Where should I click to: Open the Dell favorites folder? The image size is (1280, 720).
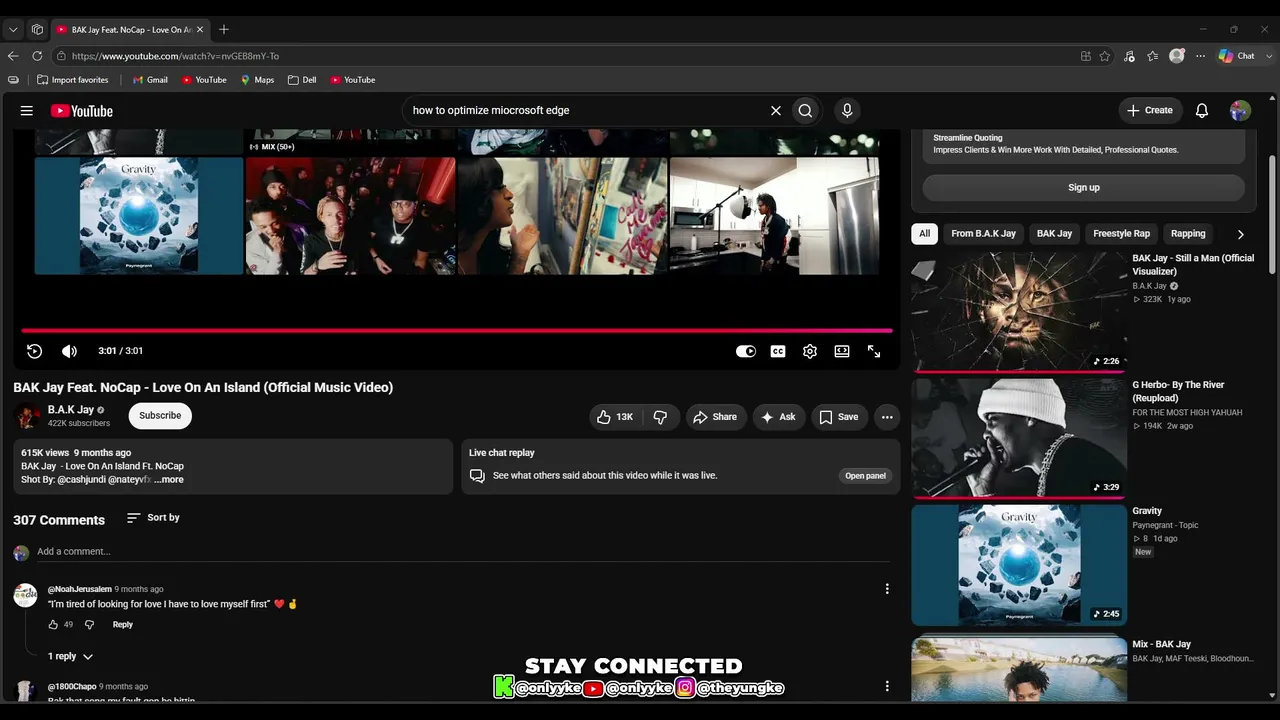[x=302, y=80]
